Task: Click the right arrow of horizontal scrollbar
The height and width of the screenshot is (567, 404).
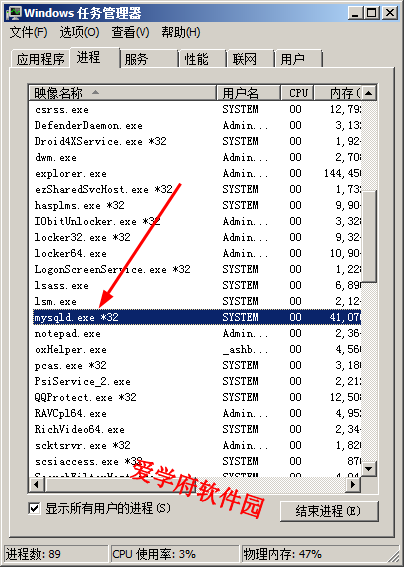Action: click(x=353, y=484)
